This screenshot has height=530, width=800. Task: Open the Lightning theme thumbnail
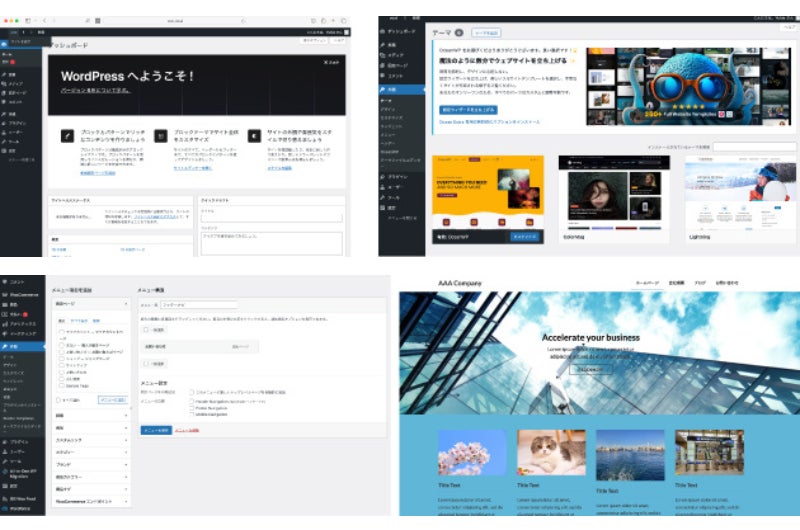pos(740,193)
